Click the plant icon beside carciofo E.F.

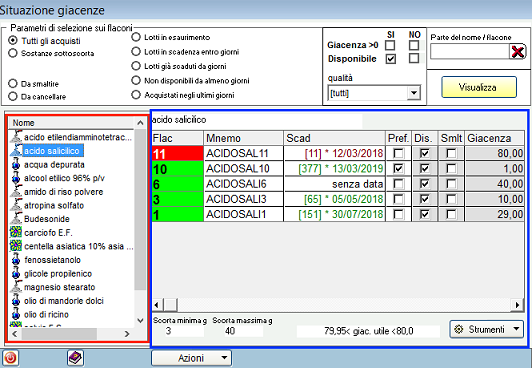click(x=16, y=232)
